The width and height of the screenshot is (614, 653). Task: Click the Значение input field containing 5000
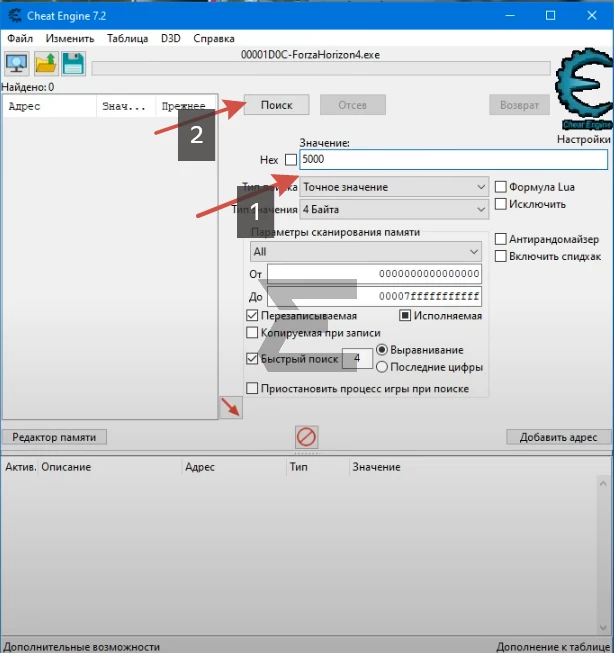(x=453, y=160)
